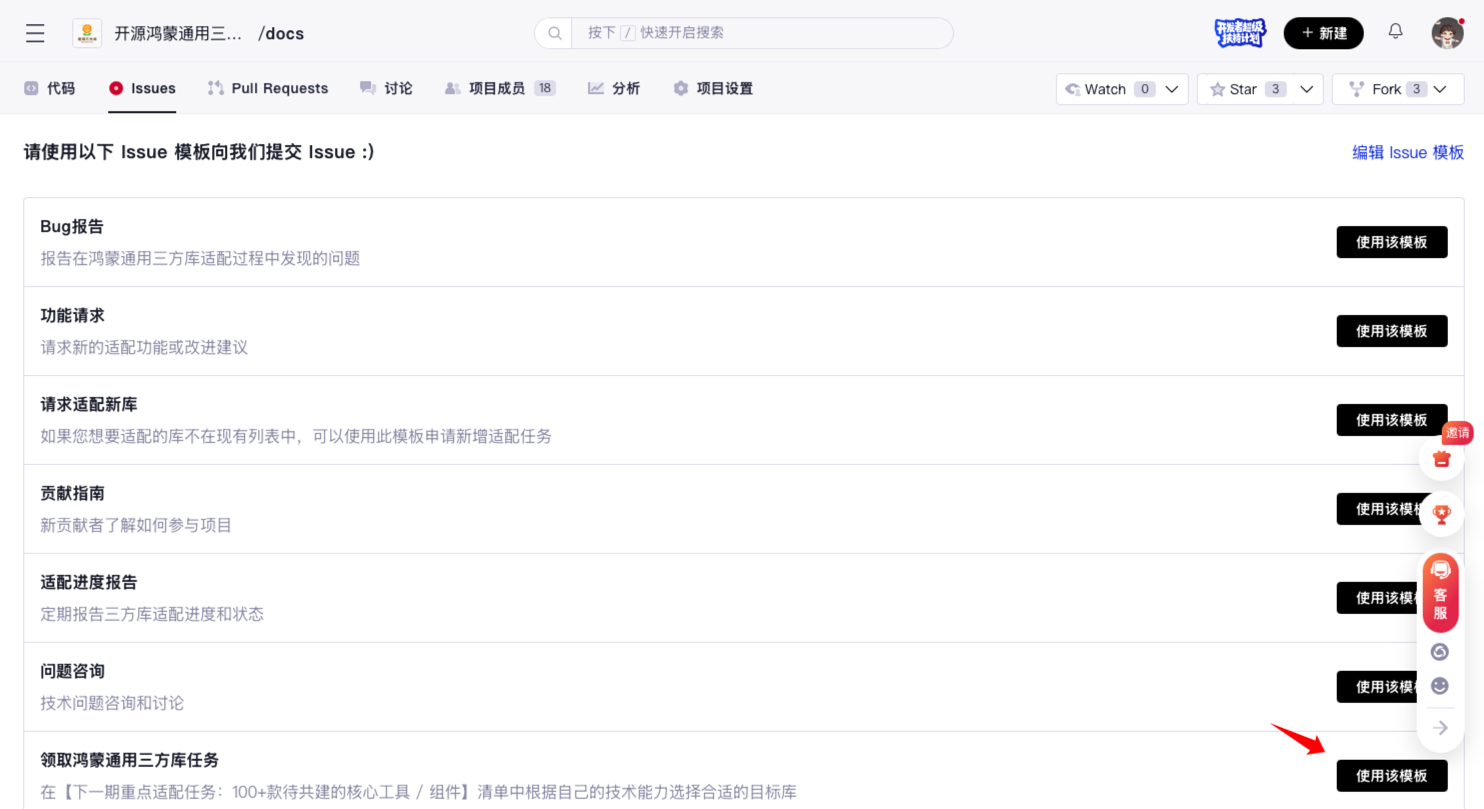Click the Bug报告 title text

pos(72,226)
